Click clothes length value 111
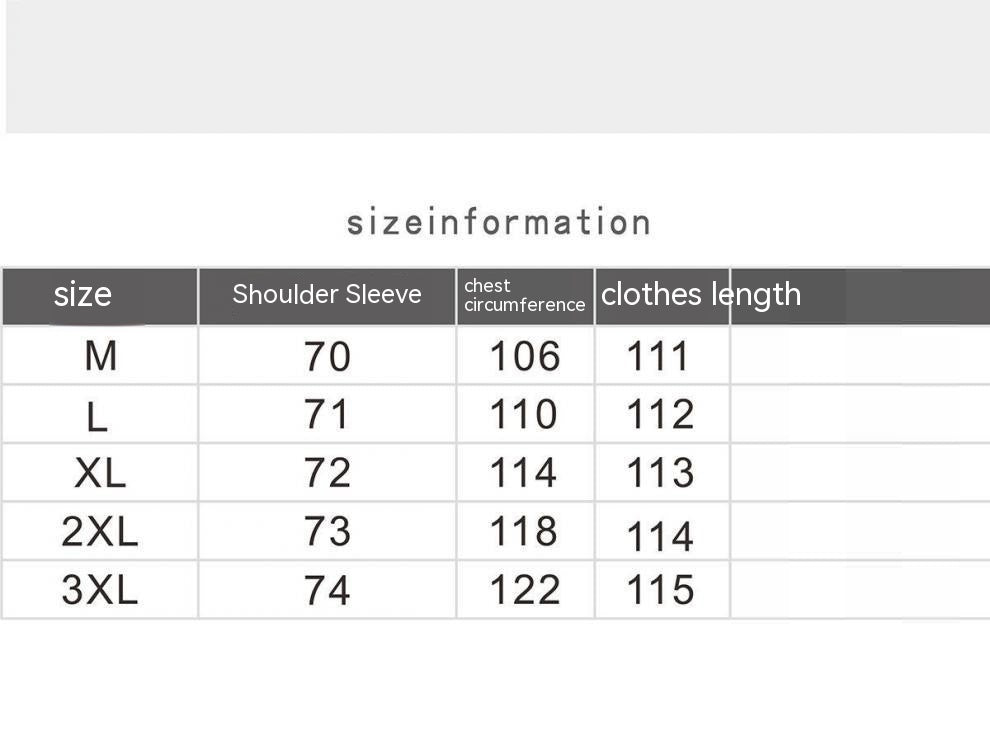This screenshot has height=736, width=990. (658, 356)
